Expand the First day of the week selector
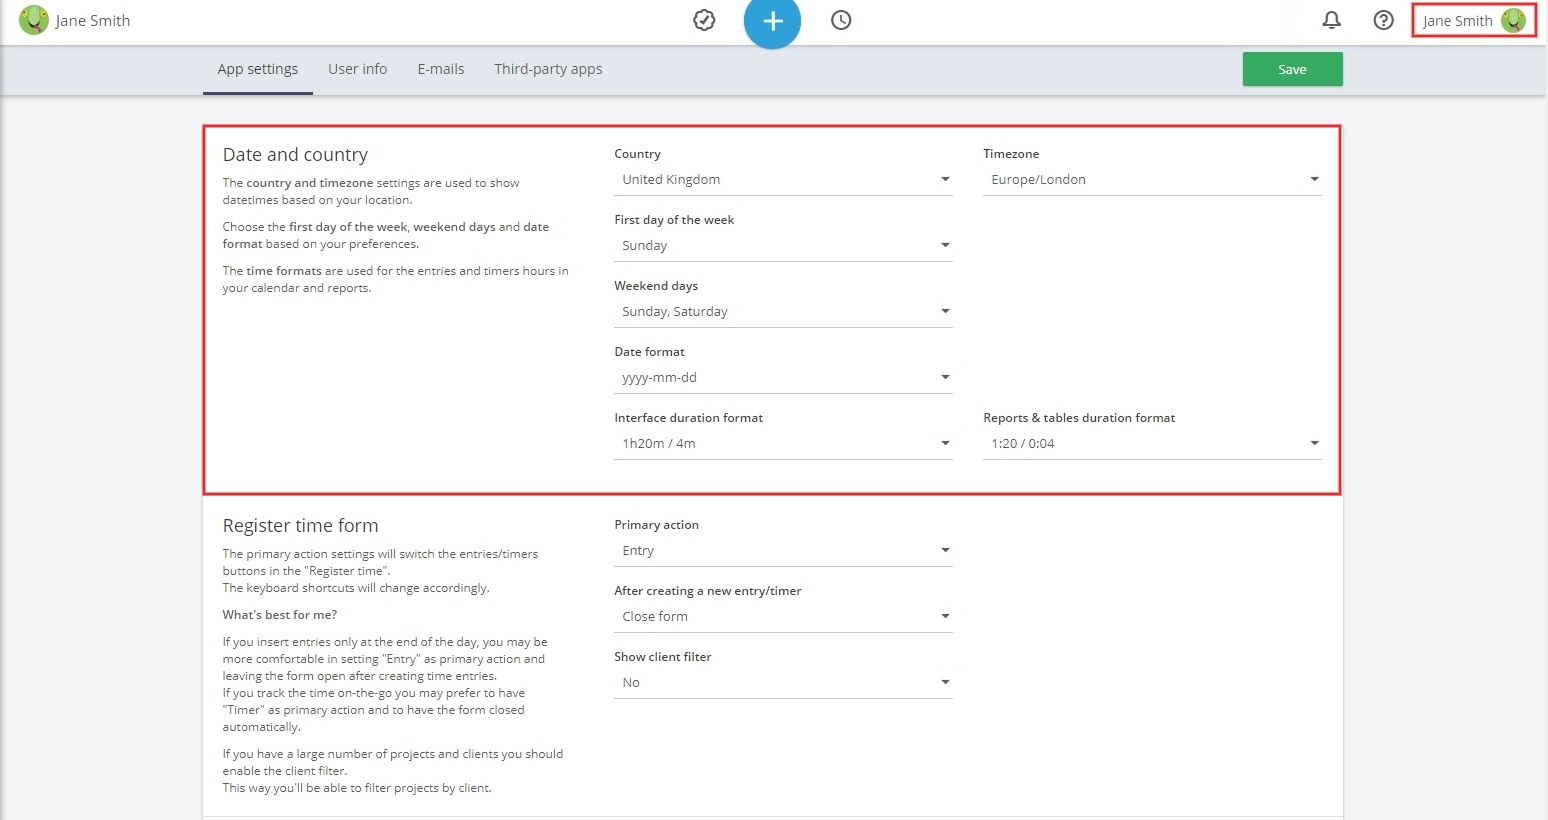Viewport: 1548px width, 820px height. (944, 245)
